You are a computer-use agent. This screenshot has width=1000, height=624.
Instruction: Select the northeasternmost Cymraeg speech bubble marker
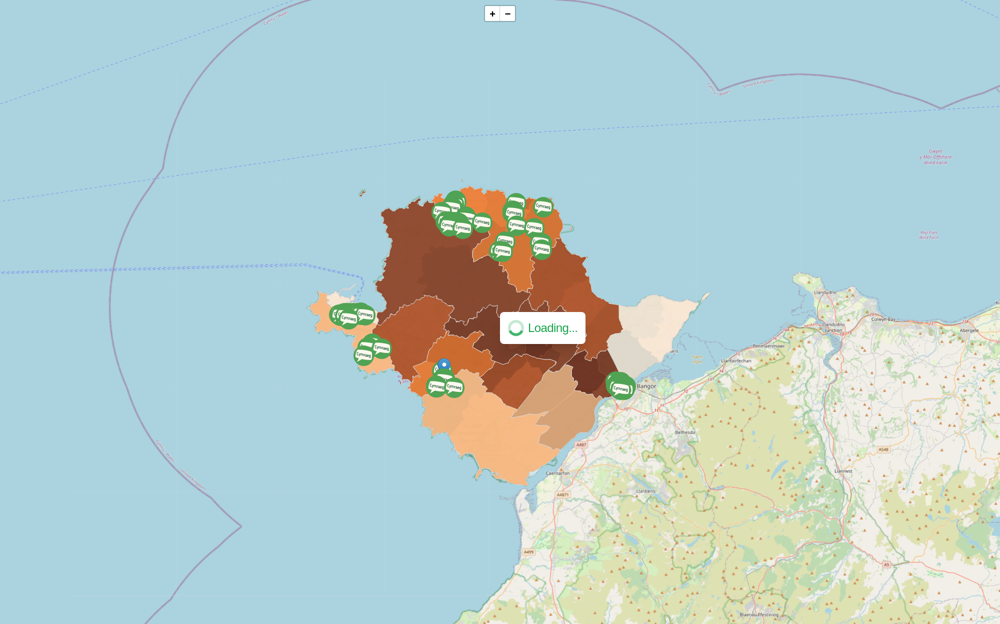tap(543, 207)
